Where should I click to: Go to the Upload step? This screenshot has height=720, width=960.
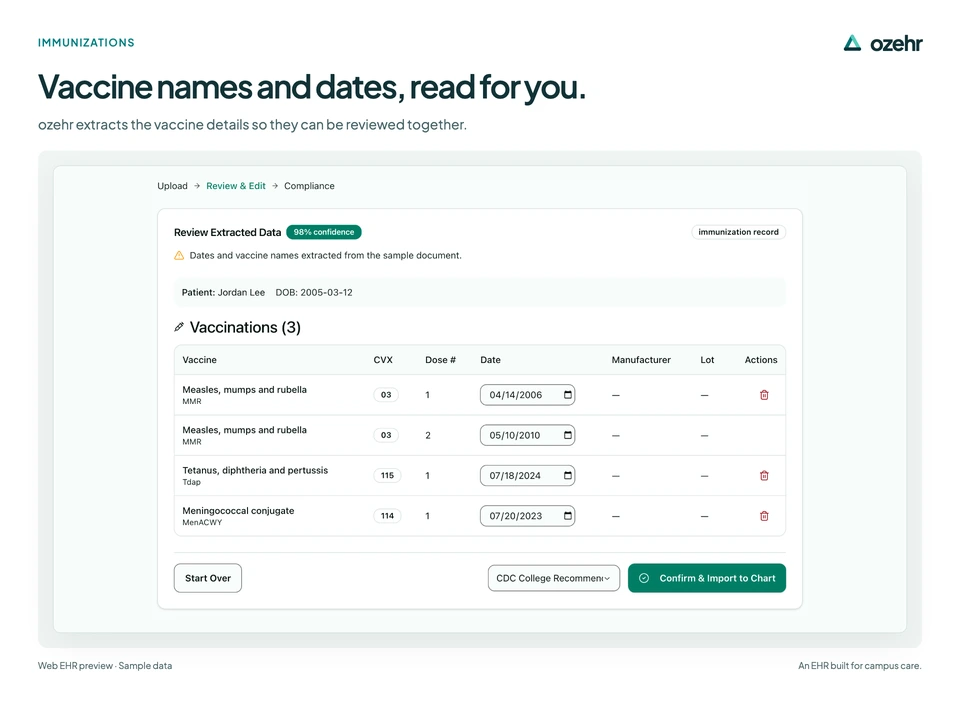172,186
